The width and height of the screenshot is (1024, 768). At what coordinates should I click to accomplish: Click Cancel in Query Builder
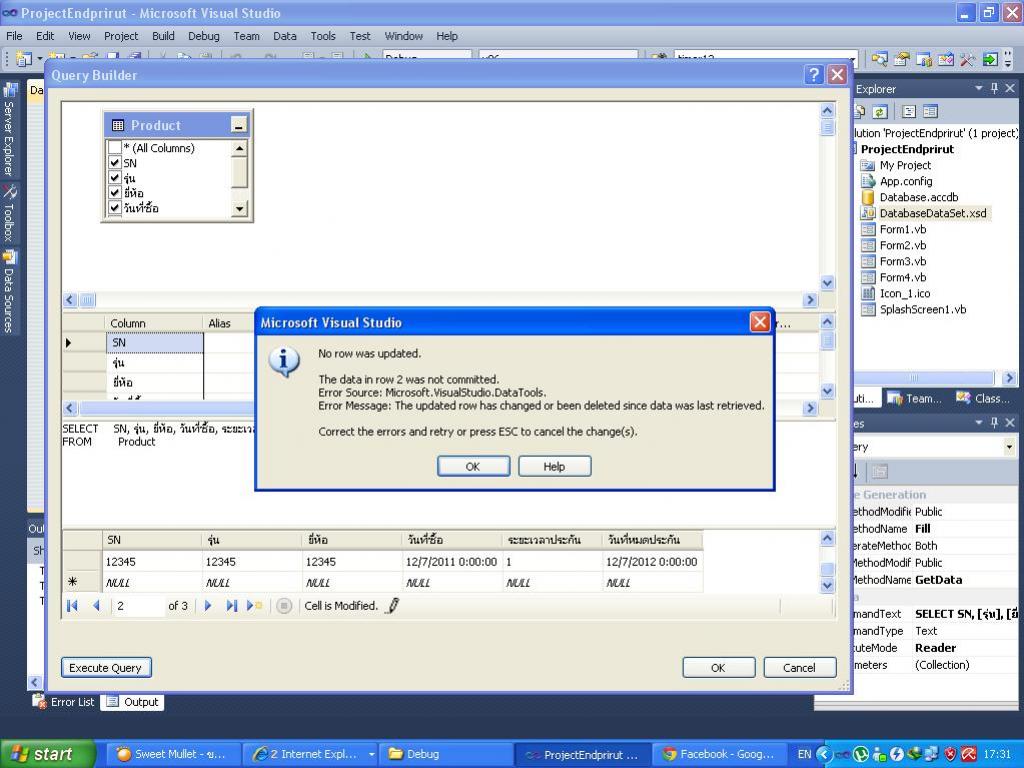(x=799, y=667)
